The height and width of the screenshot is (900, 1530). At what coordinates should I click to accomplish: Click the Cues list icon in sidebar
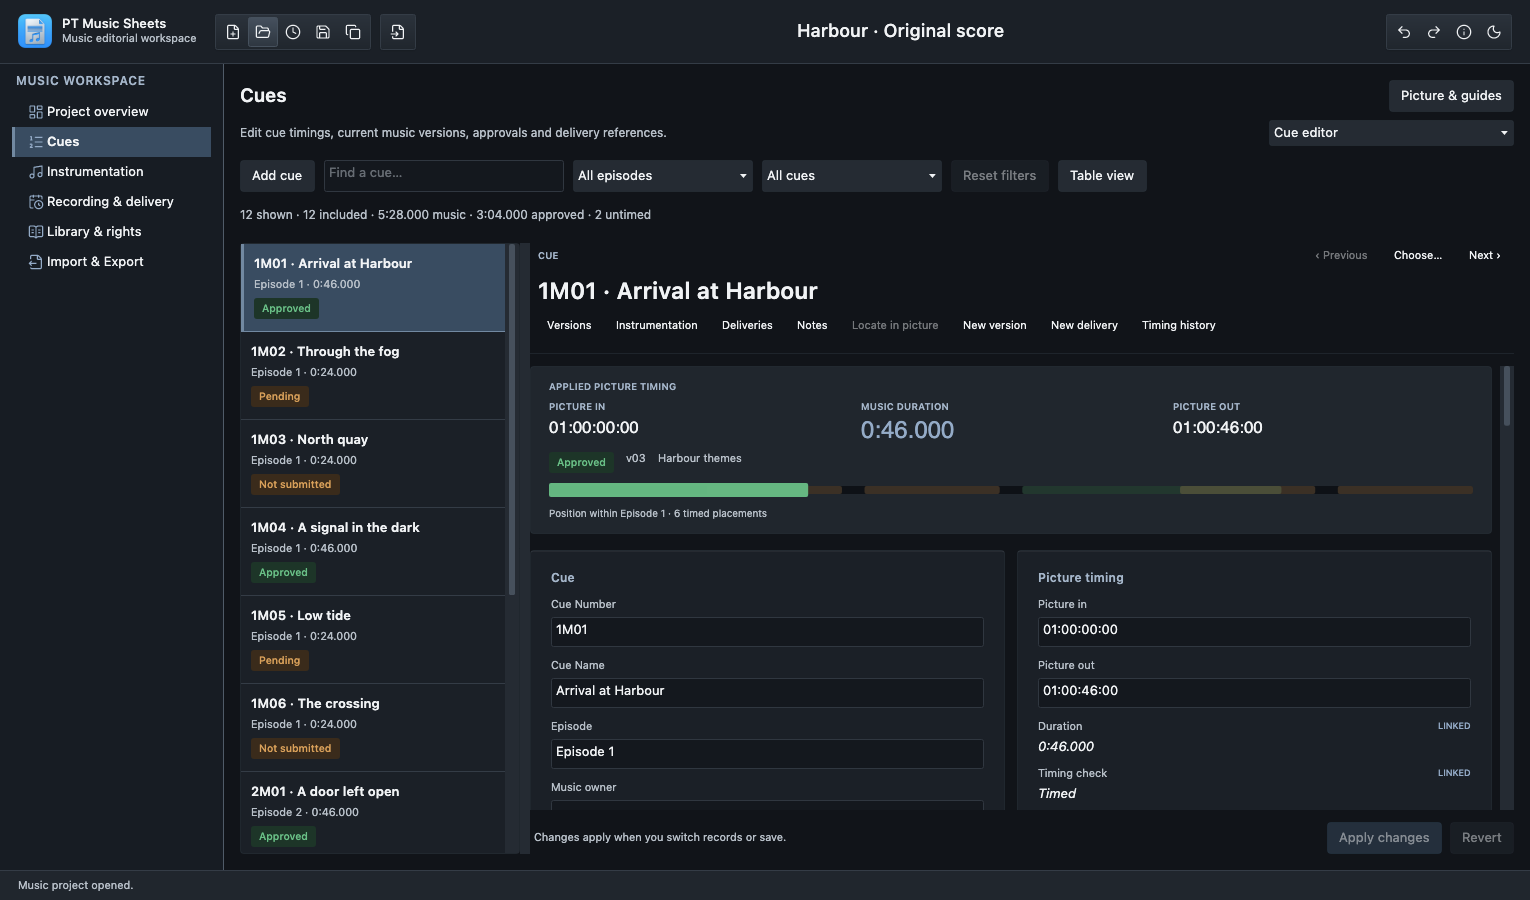click(36, 142)
